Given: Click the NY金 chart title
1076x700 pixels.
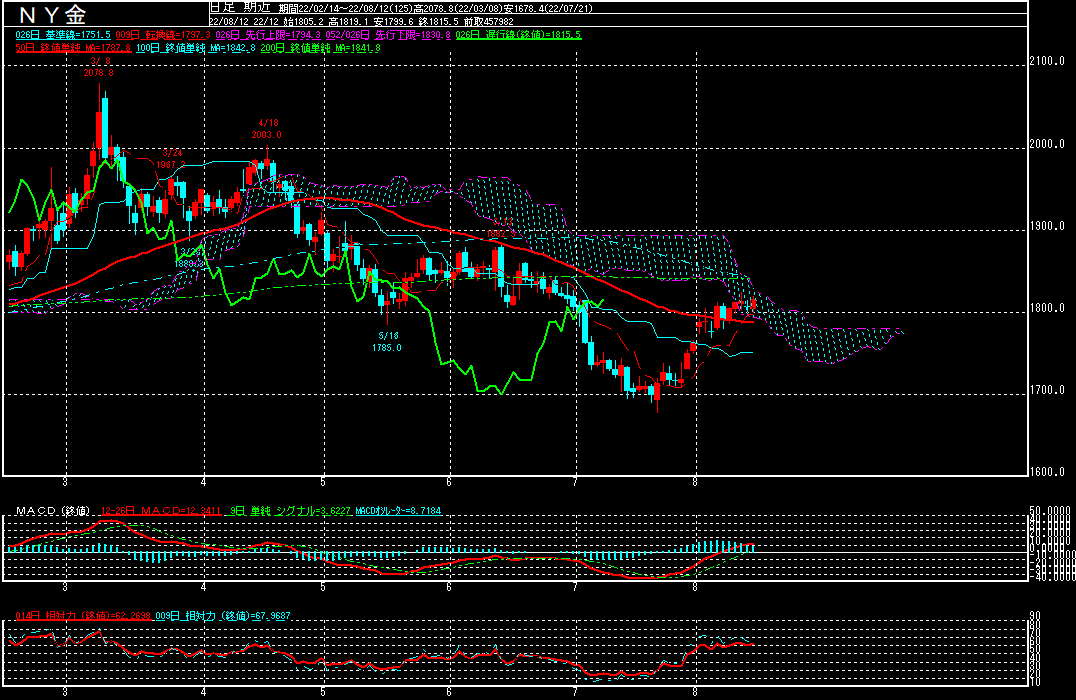Looking at the screenshot, I should tap(52, 14).
